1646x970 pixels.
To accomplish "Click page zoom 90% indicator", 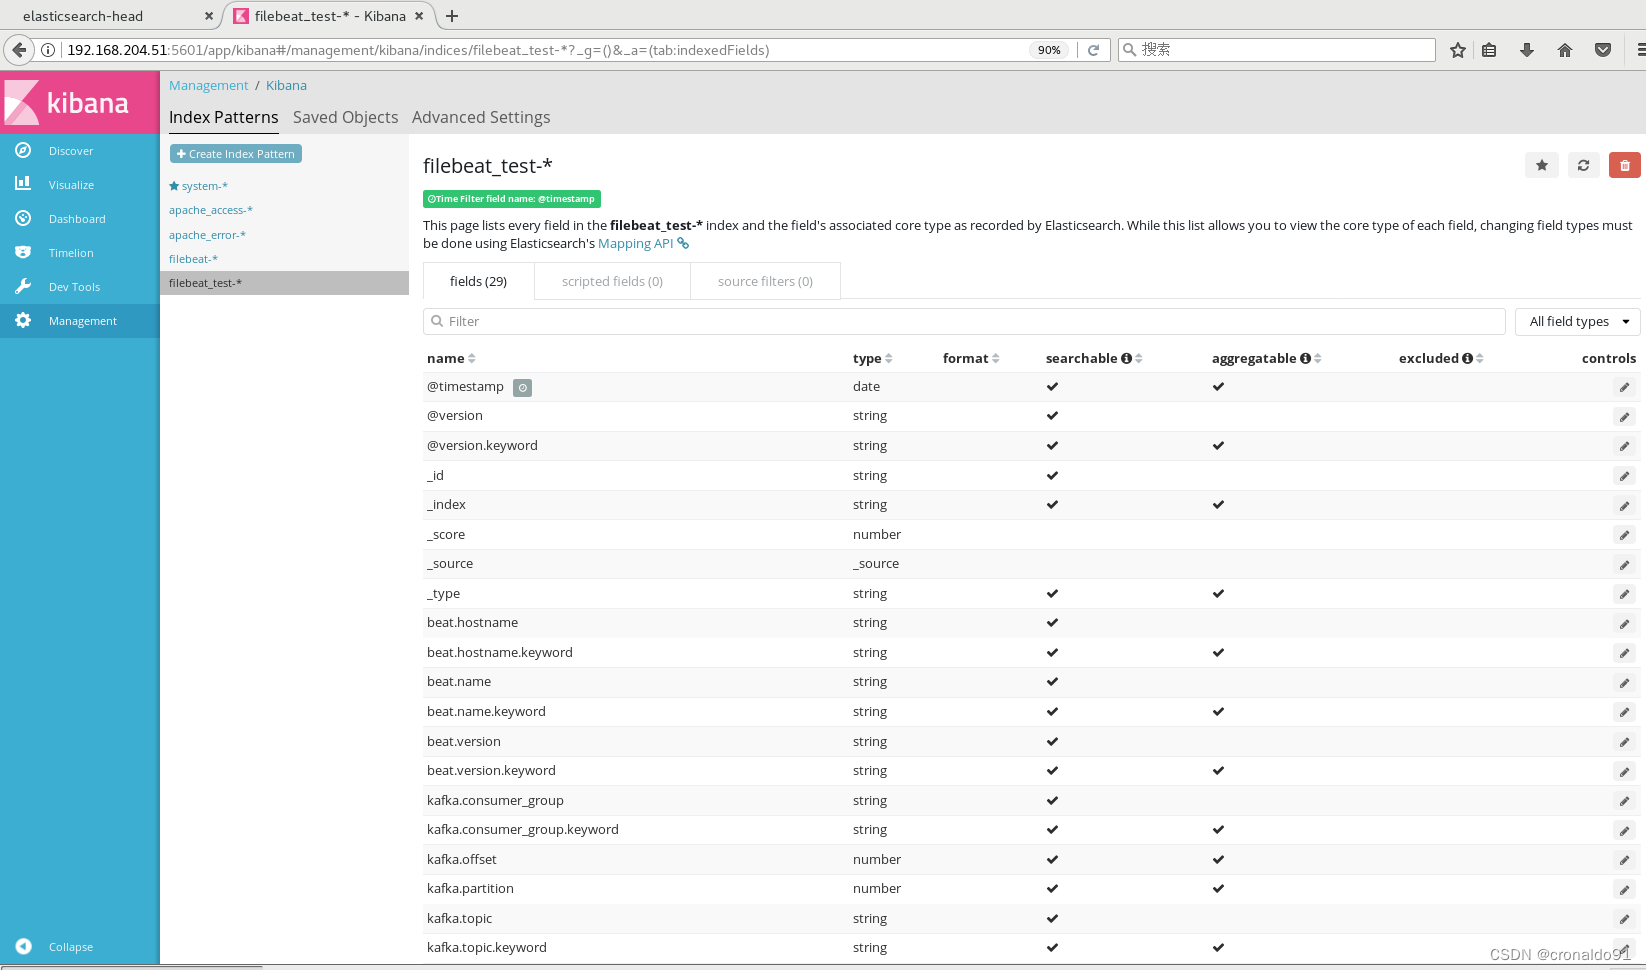I will [1049, 50].
